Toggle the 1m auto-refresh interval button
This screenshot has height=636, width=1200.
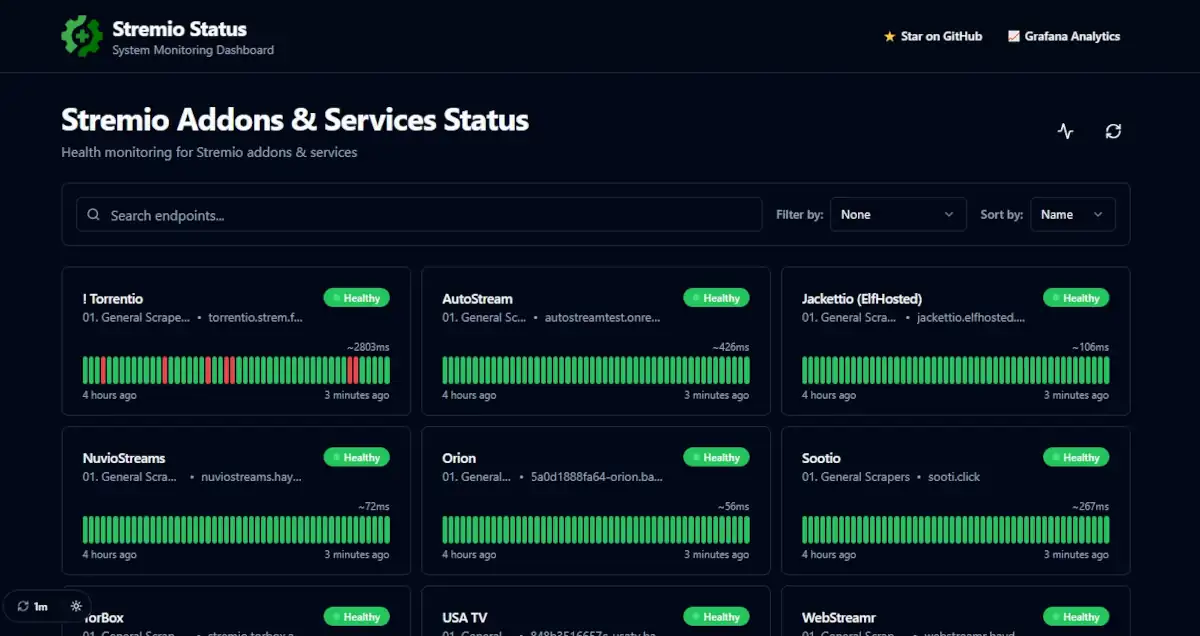(x=32, y=606)
